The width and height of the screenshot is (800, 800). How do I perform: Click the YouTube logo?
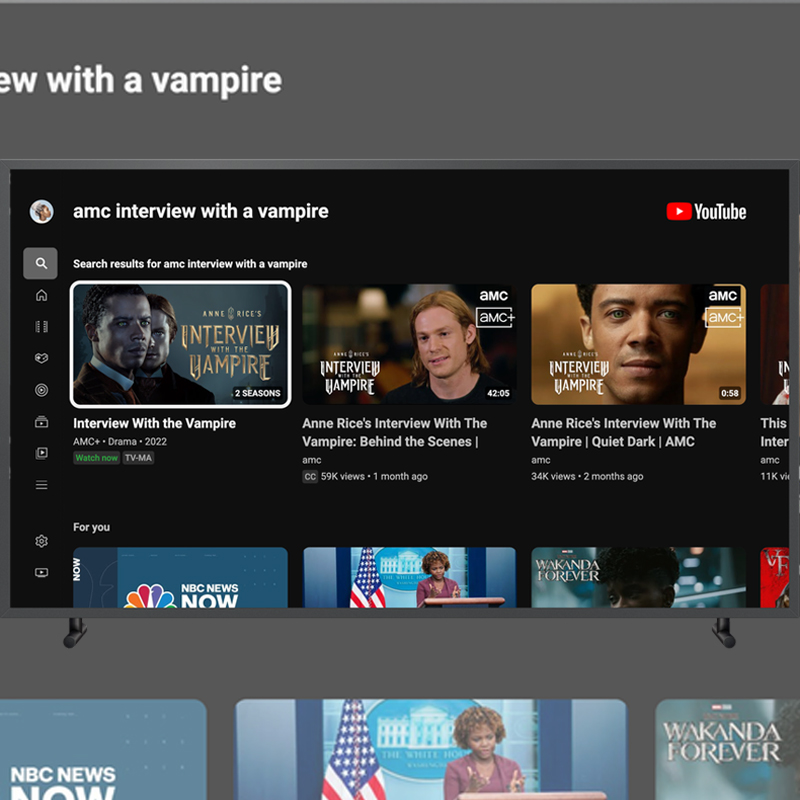(706, 212)
